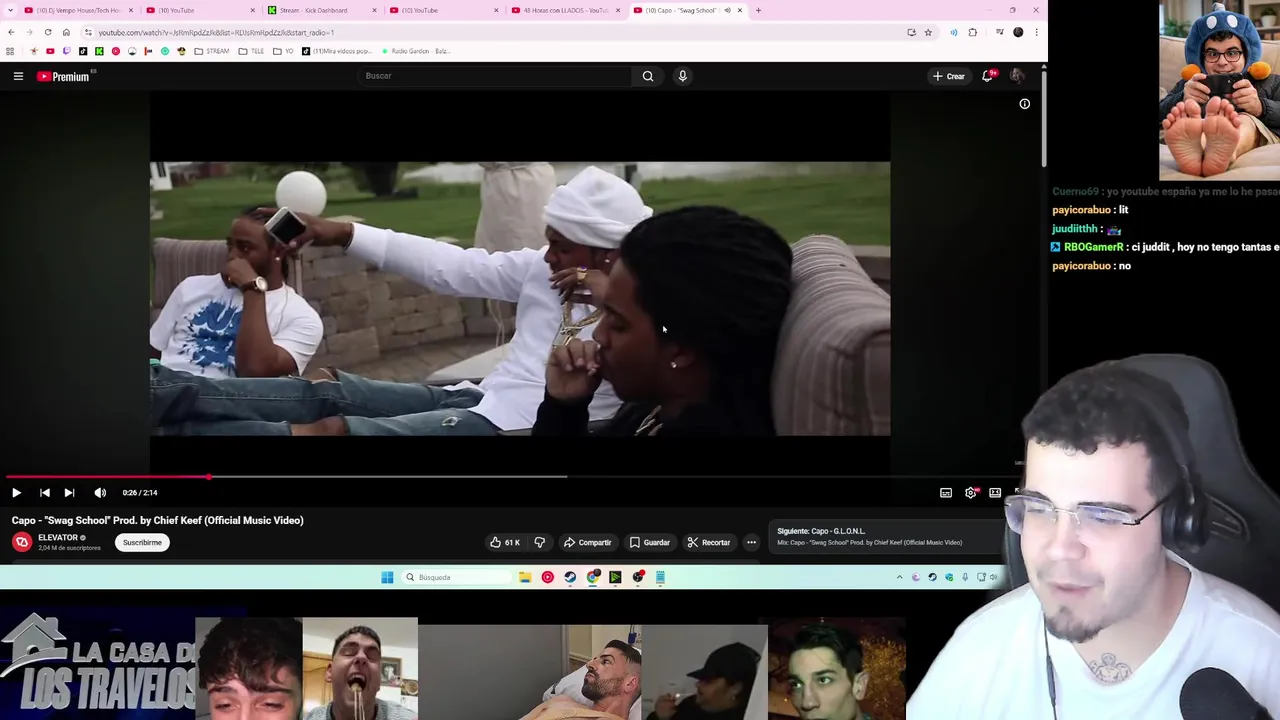Viewport: 1280px width, 720px height.
Task: Click the video info card icon
Action: pyautogui.click(x=1024, y=104)
